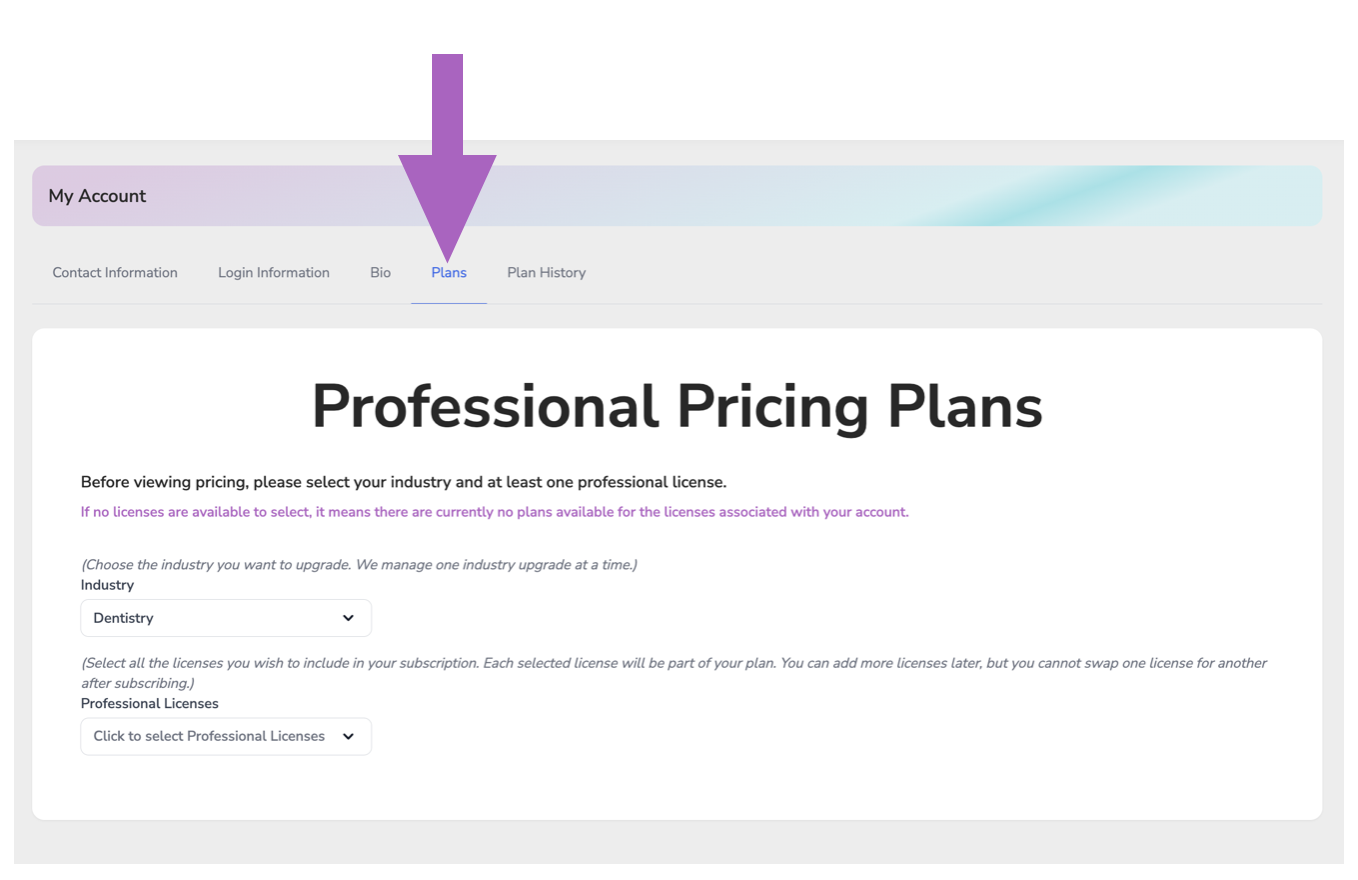Click the 'Click to select Professional Licenses' field

coord(207,736)
